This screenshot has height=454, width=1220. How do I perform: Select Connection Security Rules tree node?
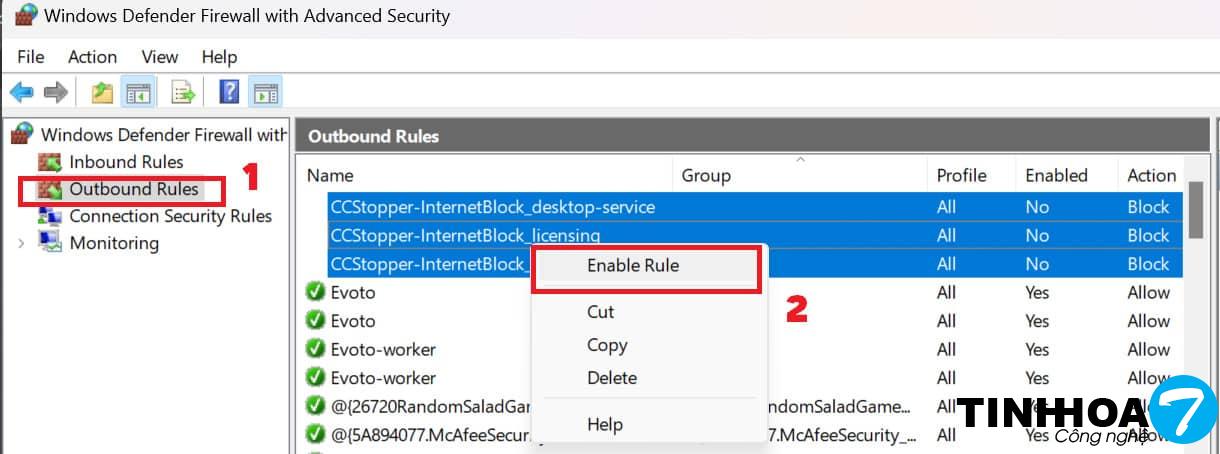point(170,216)
